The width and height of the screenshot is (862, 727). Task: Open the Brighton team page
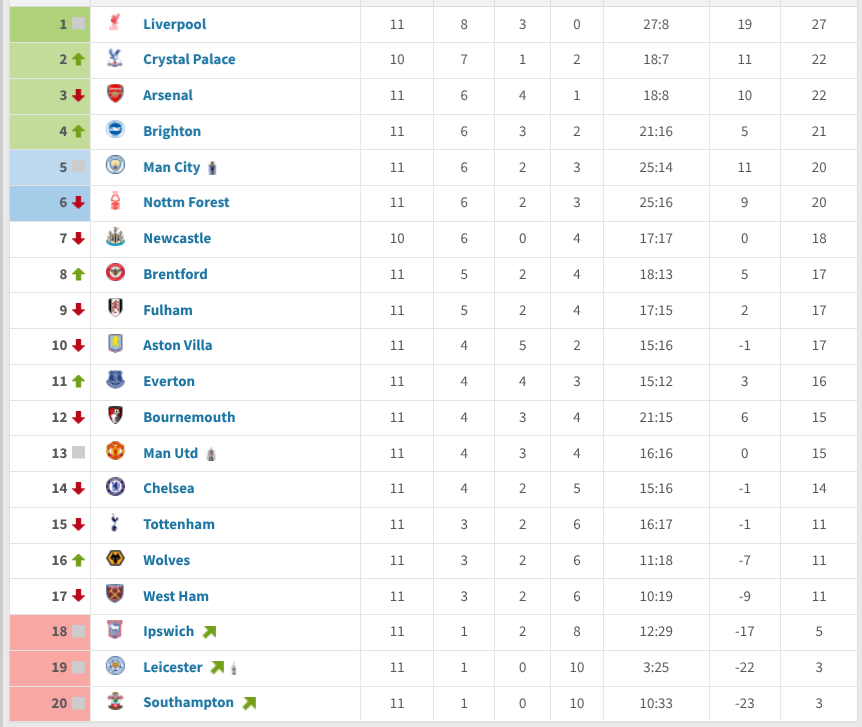point(172,131)
